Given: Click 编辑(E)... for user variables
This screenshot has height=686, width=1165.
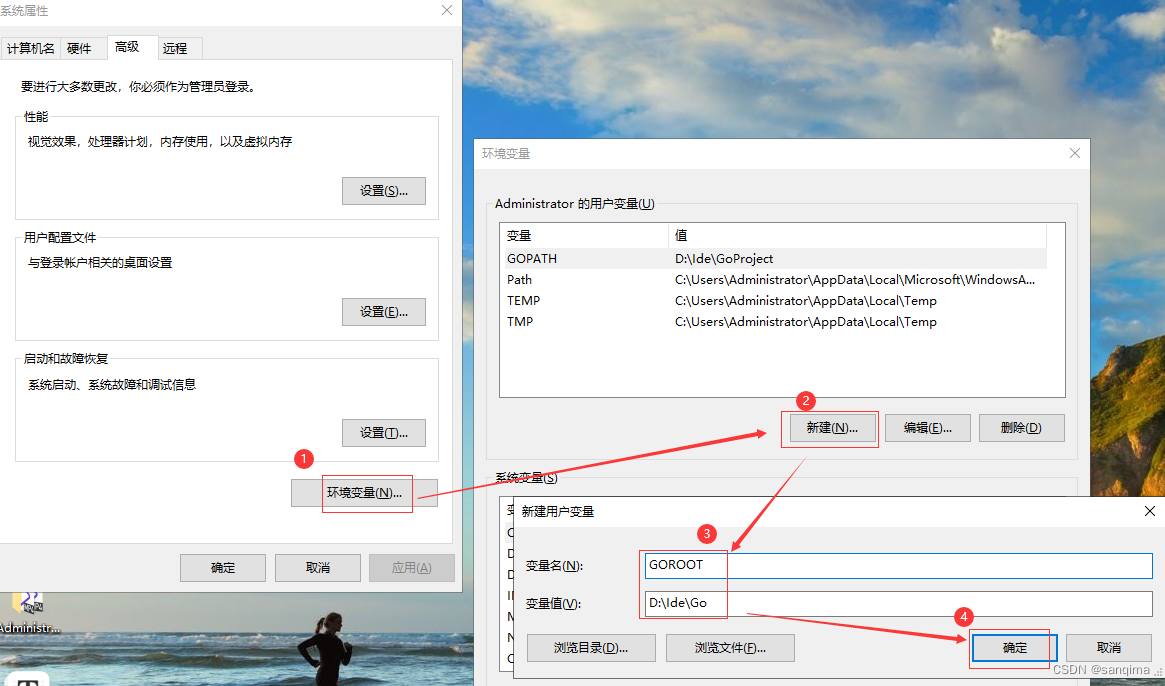Looking at the screenshot, I should click(928, 428).
